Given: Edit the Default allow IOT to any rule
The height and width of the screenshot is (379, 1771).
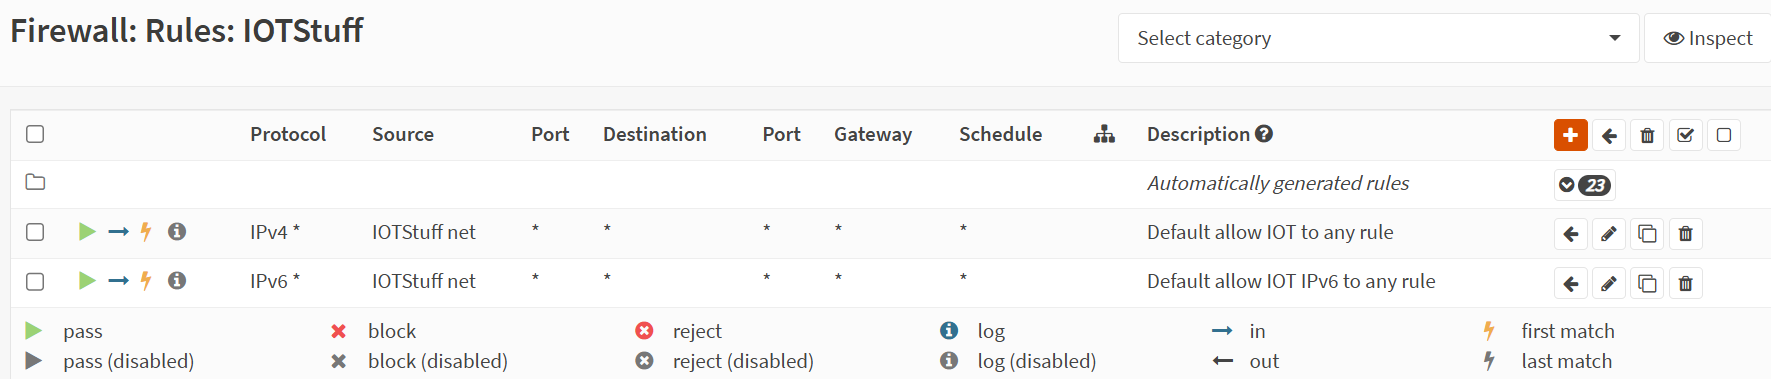Looking at the screenshot, I should pyautogui.click(x=1609, y=234).
